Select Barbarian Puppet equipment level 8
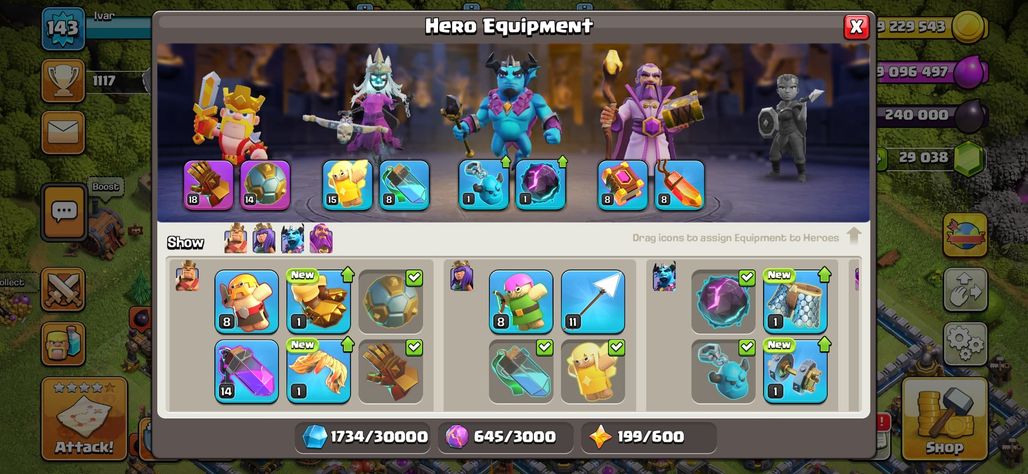Image resolution: width=1028 pixels, height=474 pixels. [x=247, y=302]
